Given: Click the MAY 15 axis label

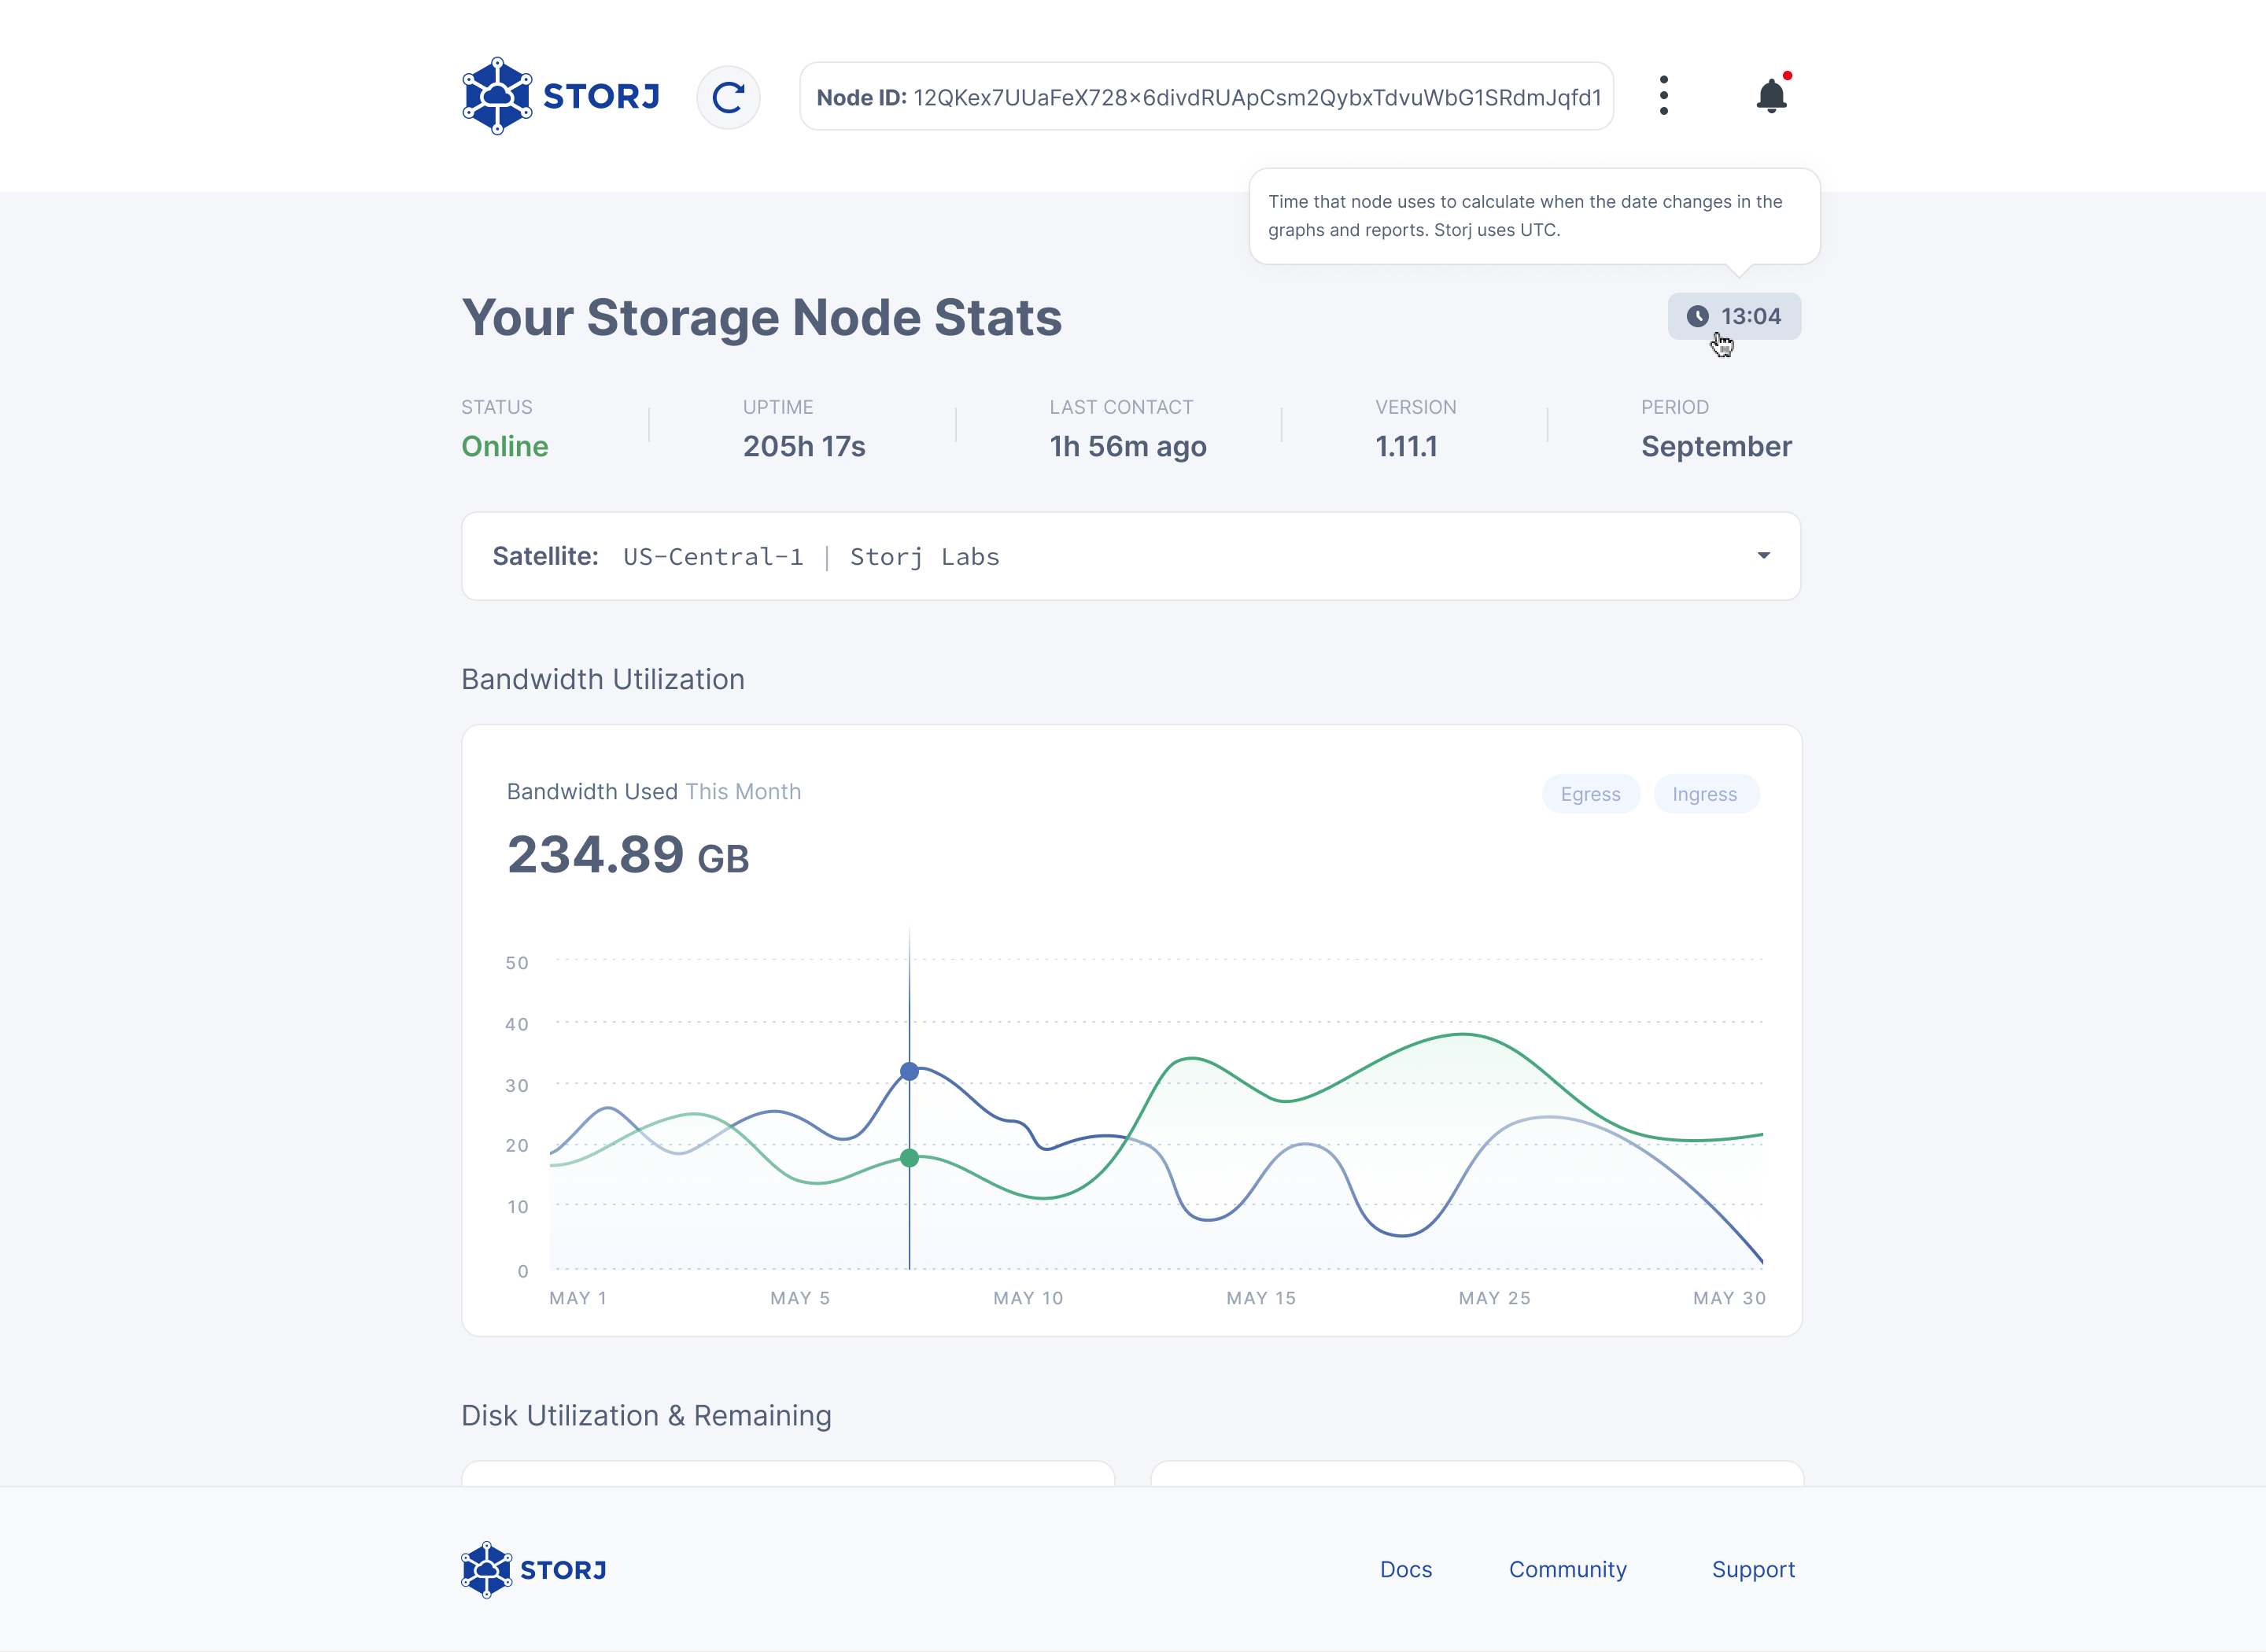Looking at the screenshot, I should pos(1260,1298).
